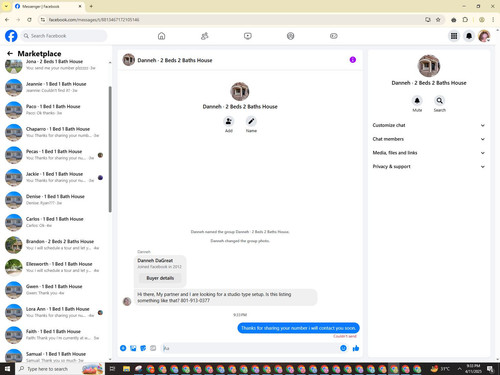Open Jackie 1 Bed 1 Bath House chat
Viewport: 500px width, 375px height.
point(56,177)
